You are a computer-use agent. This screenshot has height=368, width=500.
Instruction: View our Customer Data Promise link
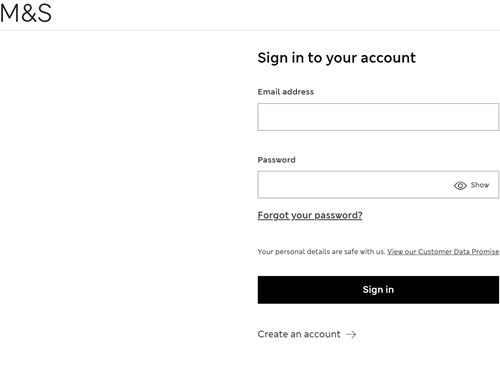click(x=443, y=252)
